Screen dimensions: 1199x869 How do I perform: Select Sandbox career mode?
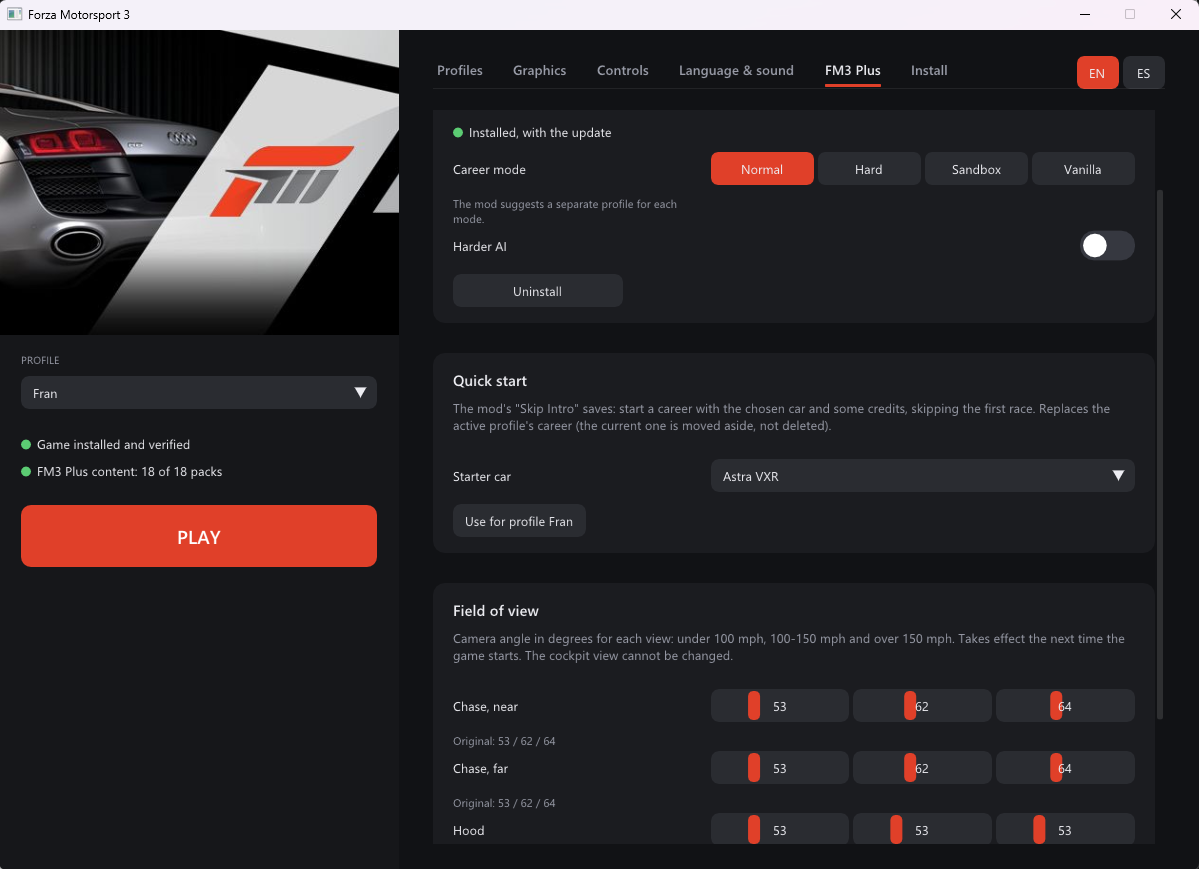pyautogui.click(x=976, y=169)
